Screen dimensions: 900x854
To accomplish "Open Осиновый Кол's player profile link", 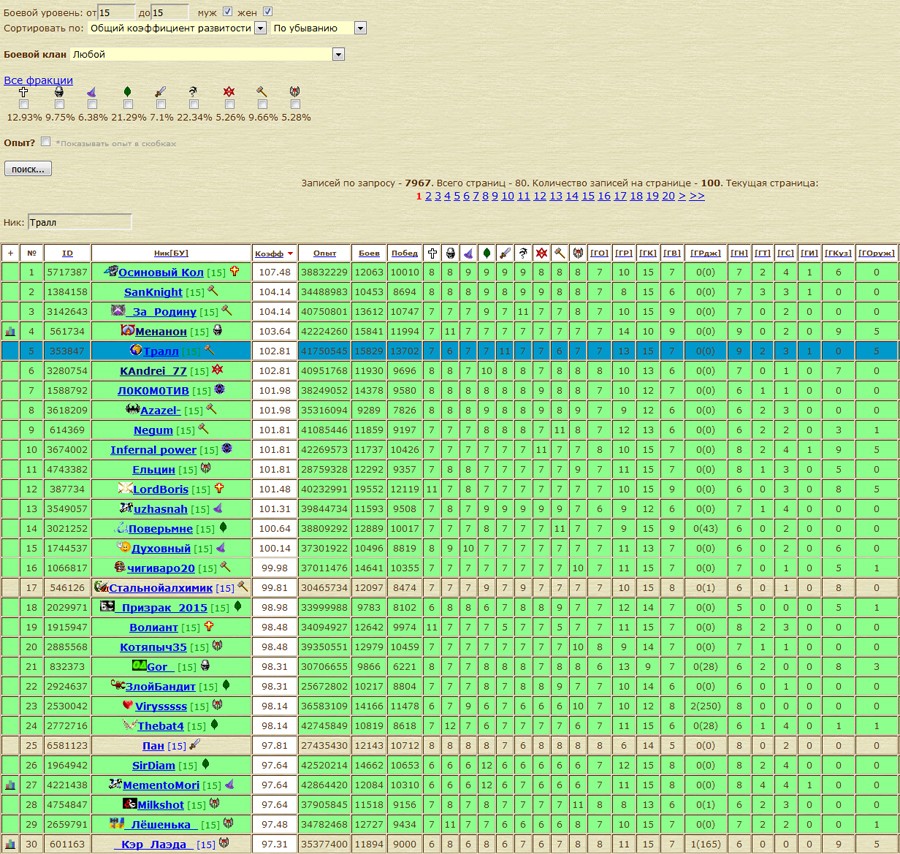I will tap(161, 273).
